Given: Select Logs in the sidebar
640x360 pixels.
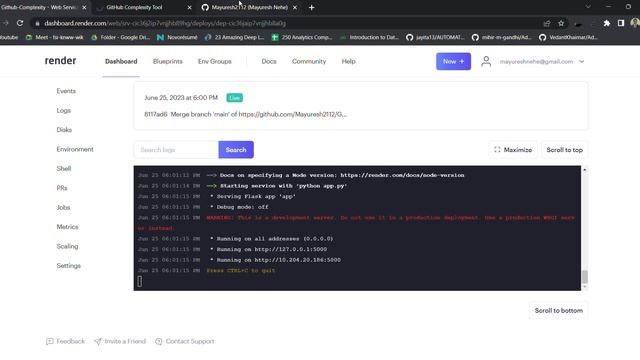Looking at the screenshot, I should point(64,110).
